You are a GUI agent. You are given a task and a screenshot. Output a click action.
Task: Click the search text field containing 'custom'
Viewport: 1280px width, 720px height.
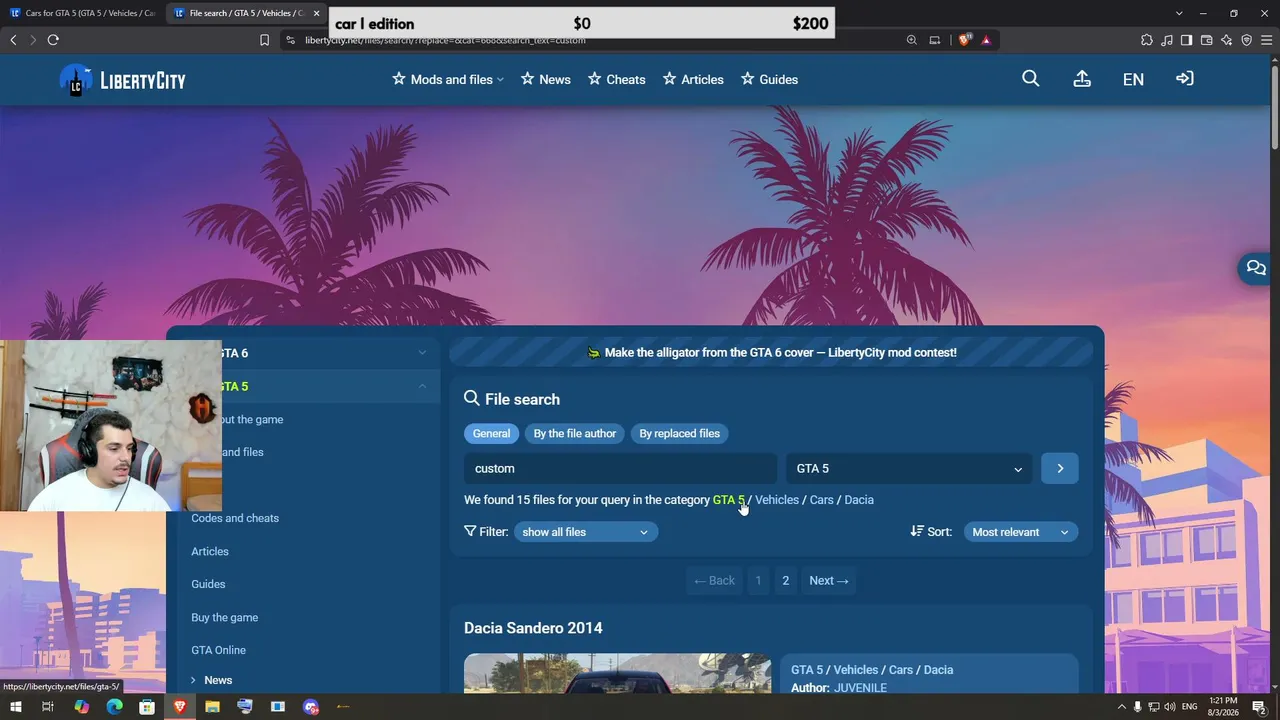click(x=620, y=468)
